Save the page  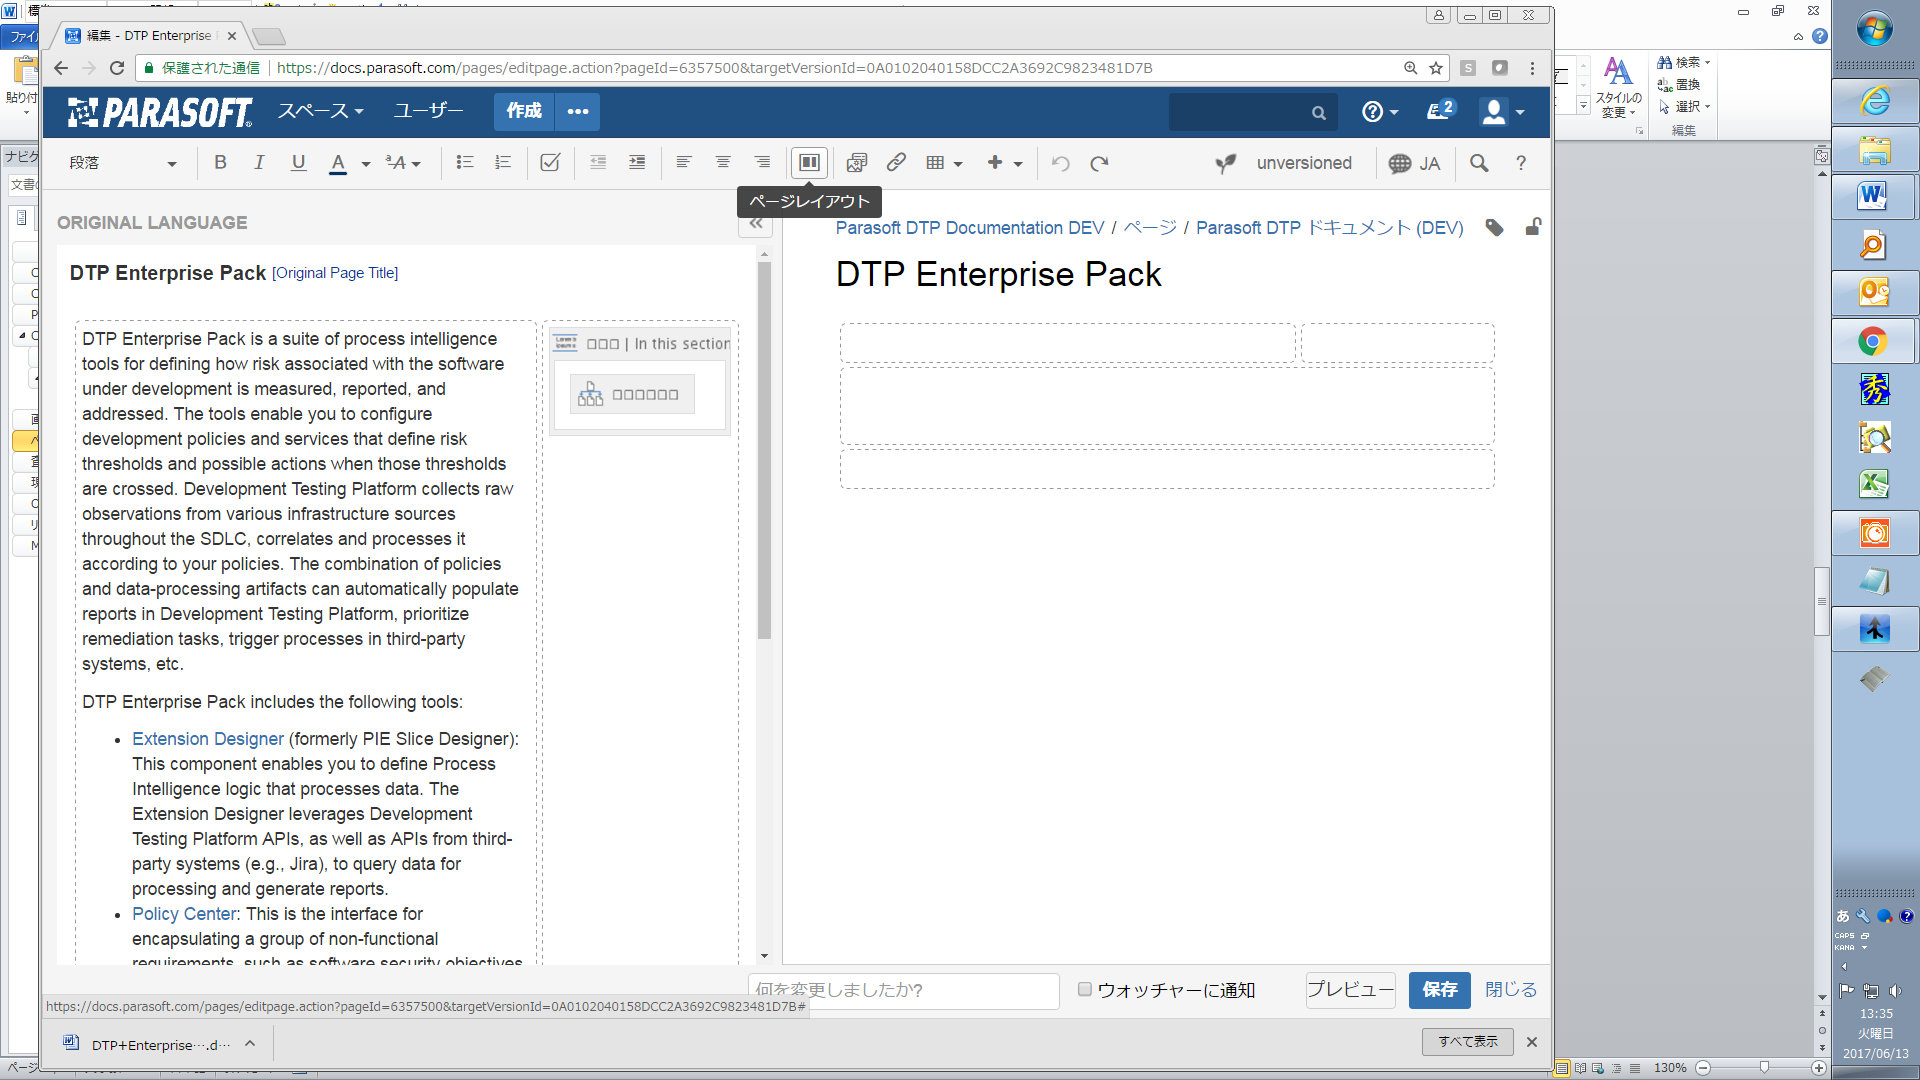(1440, 990)
